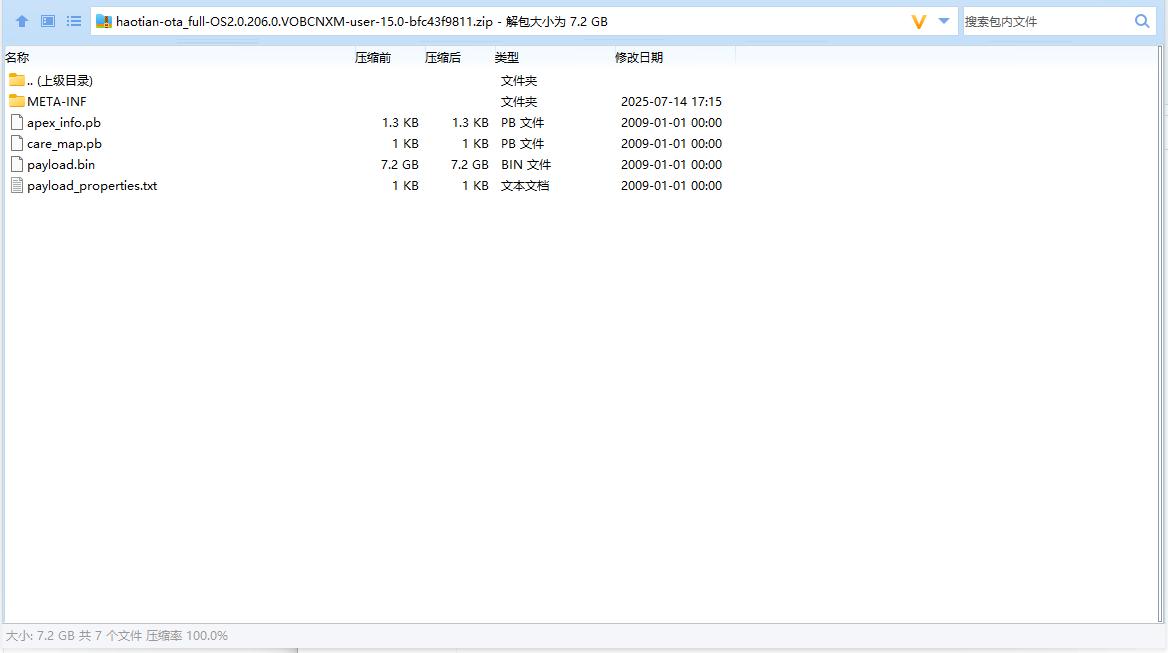The image size is (1168, 653).
Task: Select the payload.bin file
Action: coord(365,165)
